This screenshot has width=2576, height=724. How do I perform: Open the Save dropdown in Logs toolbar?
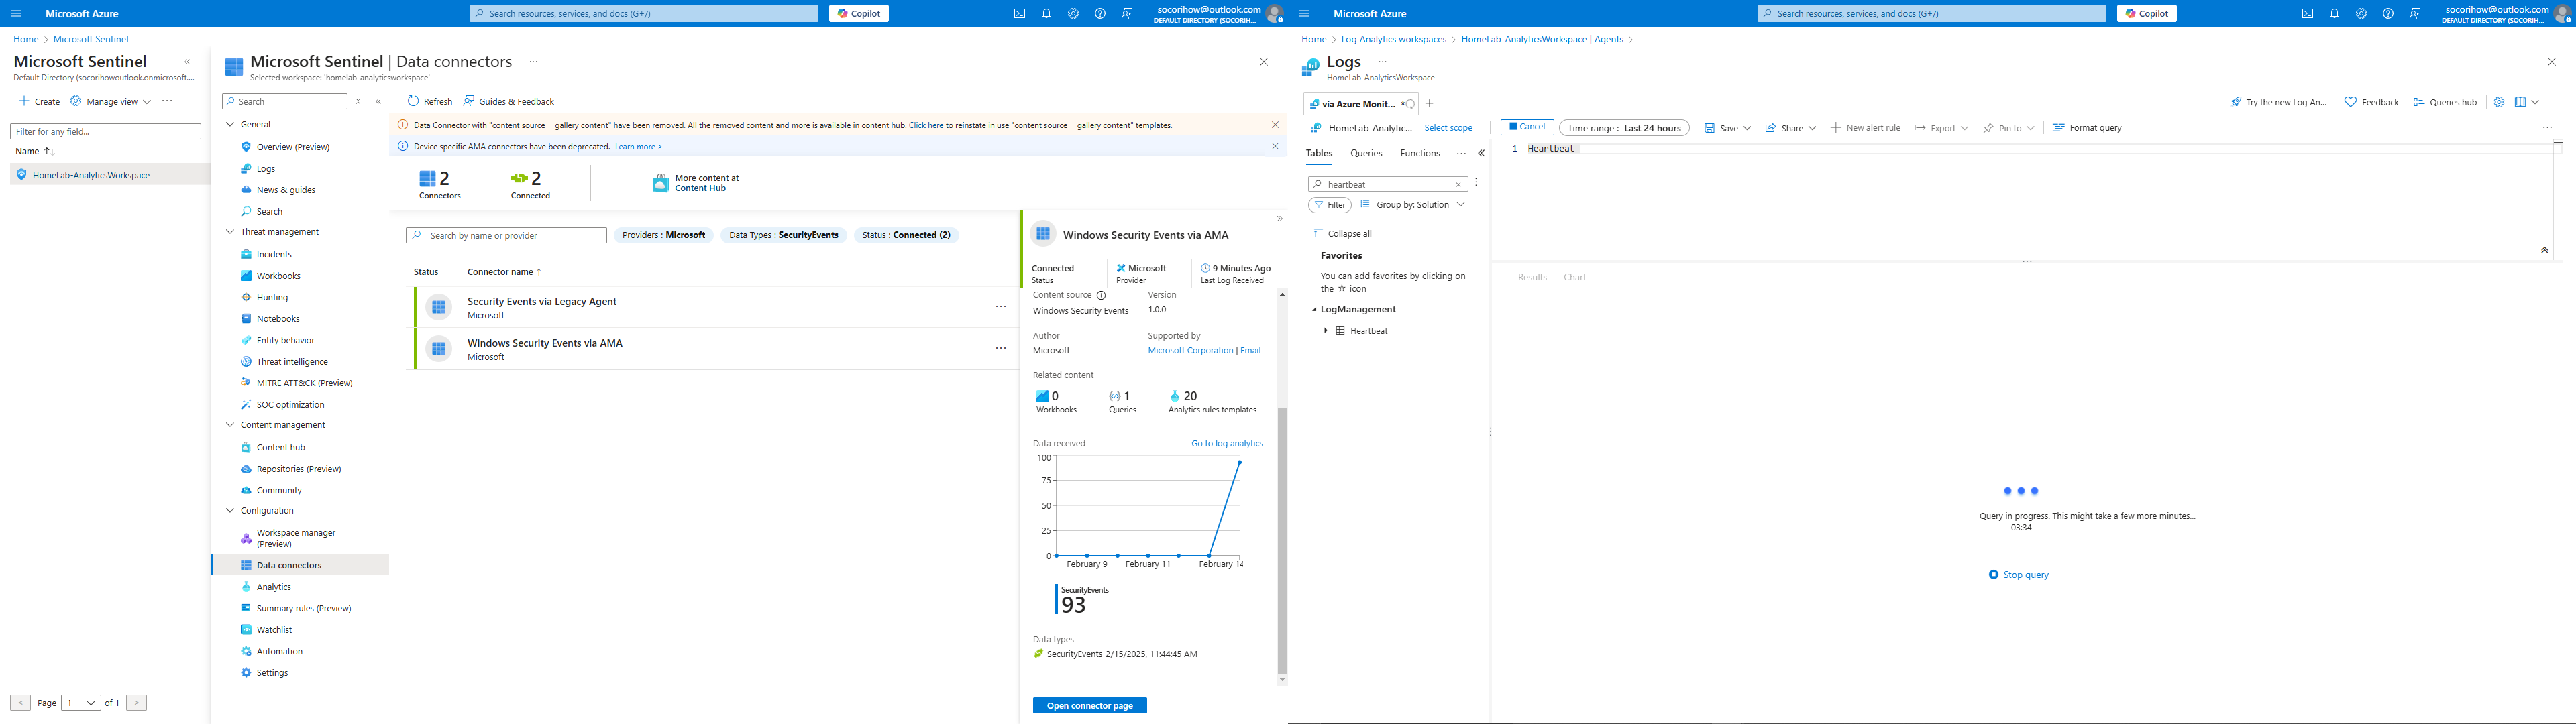coord(1727,128)
